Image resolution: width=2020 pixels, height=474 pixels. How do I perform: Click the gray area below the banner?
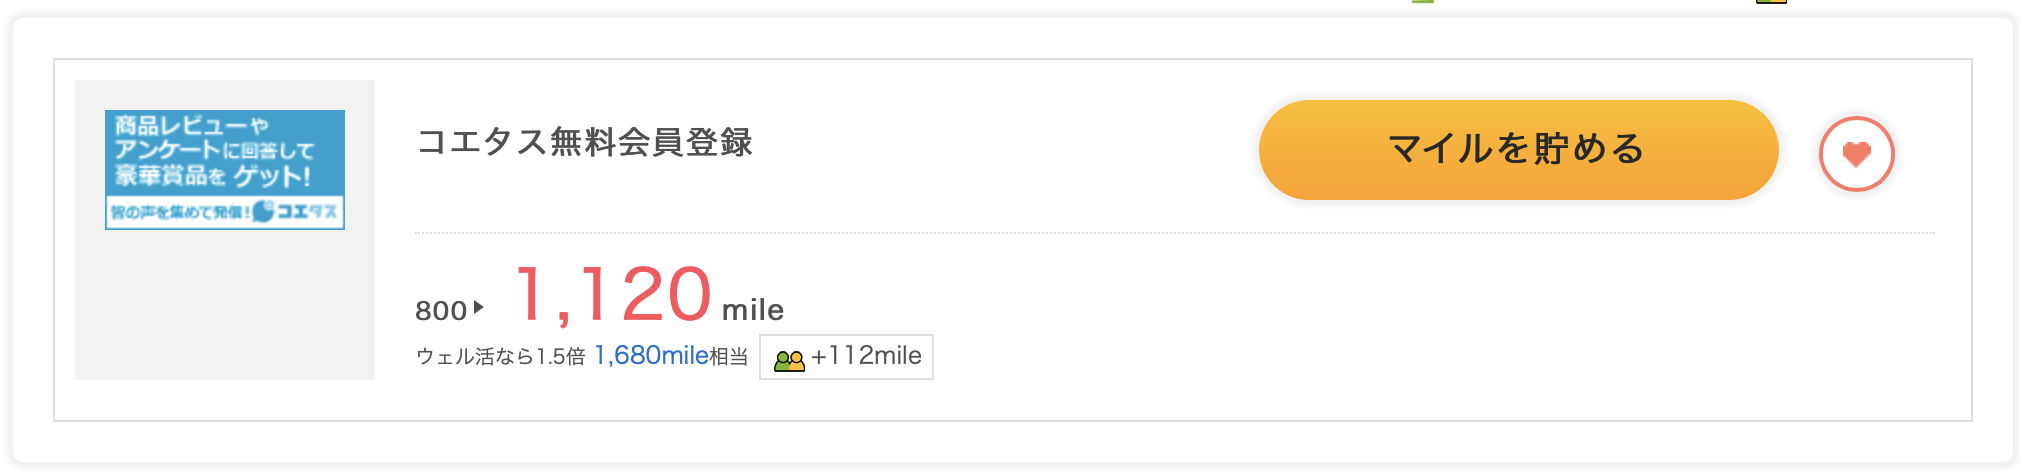click(x=225, y=304)
